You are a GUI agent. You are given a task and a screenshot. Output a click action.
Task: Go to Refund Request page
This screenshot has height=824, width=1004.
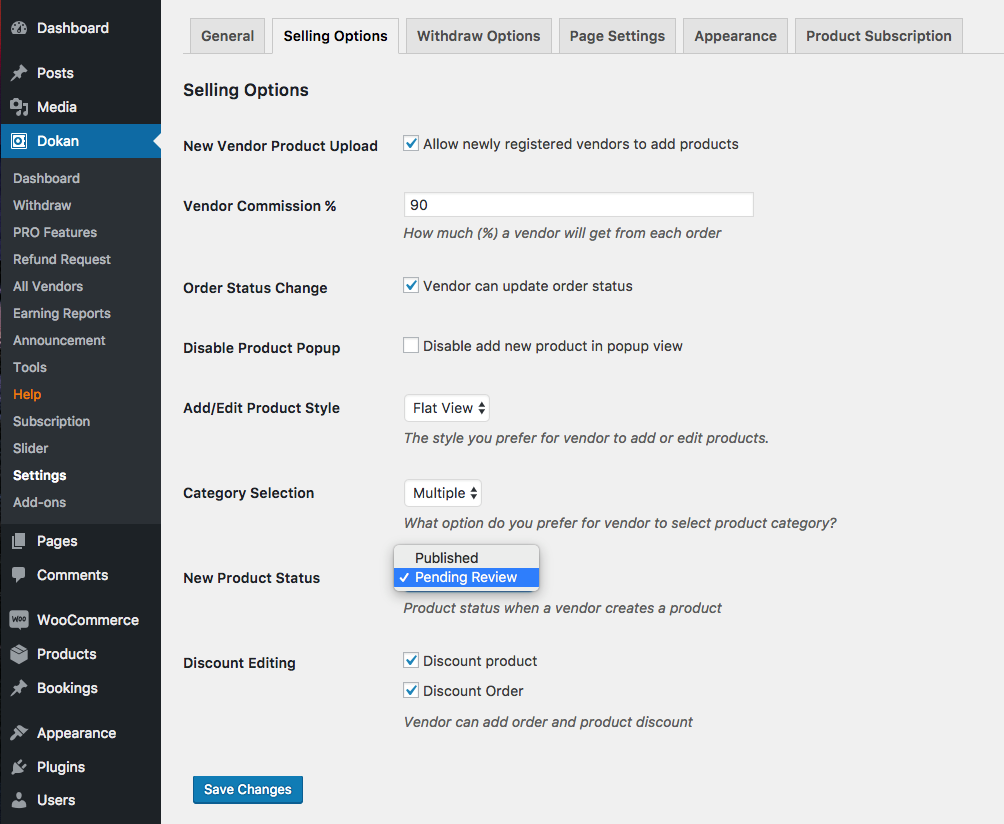point(62,259)
